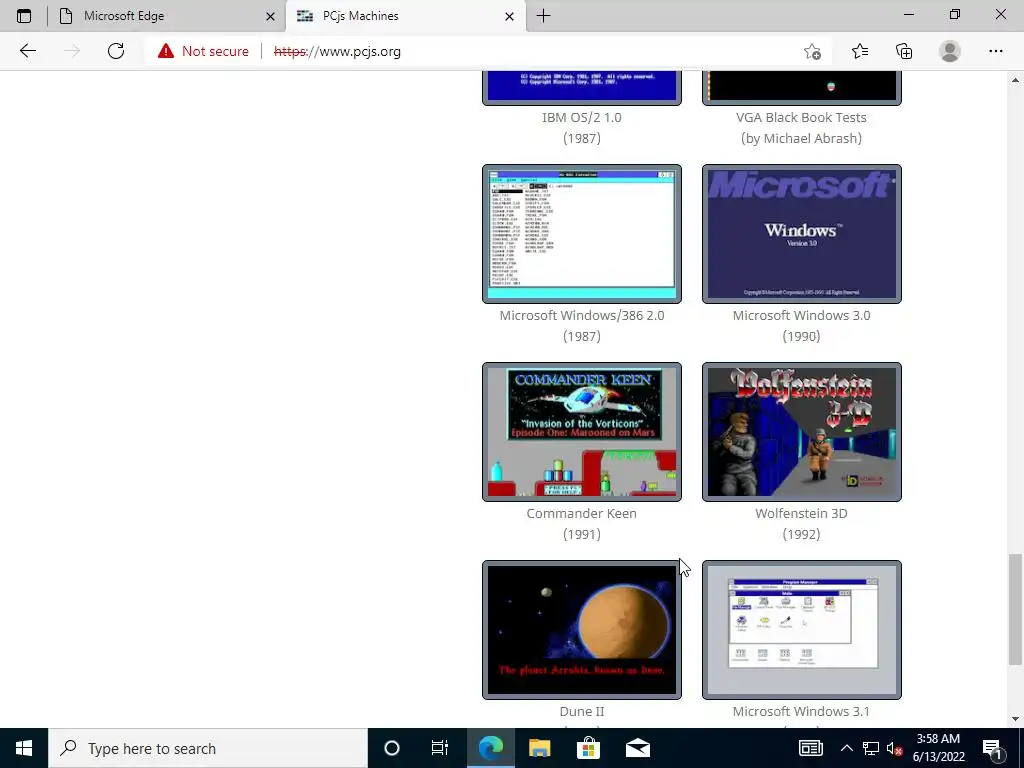1024x768 pixels.
Task: Open the network status tray icon
Action: click(x=871, y=748)
